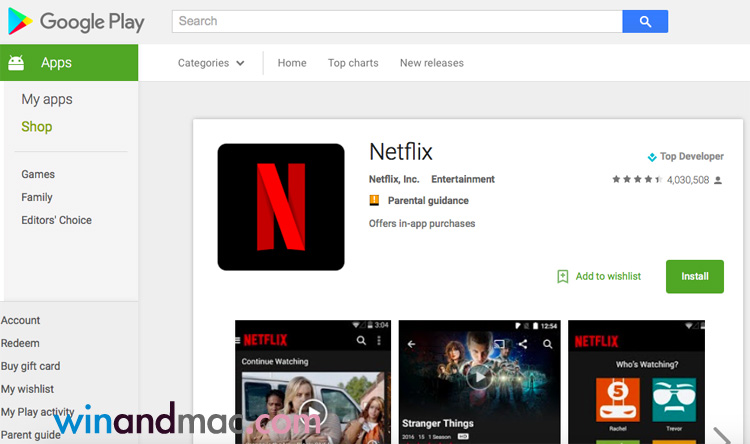Open the Home tab

(292, 63)
